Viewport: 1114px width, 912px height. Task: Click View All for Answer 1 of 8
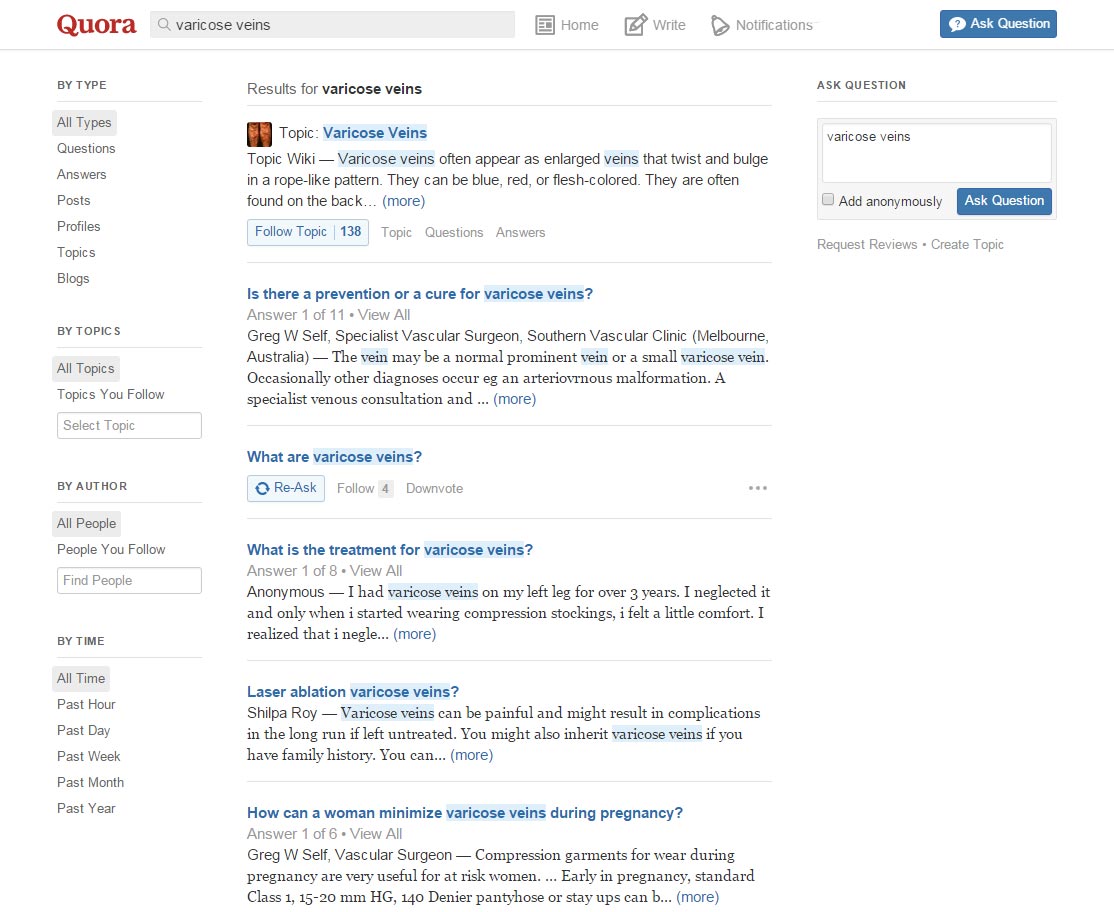tap(376, 570)
